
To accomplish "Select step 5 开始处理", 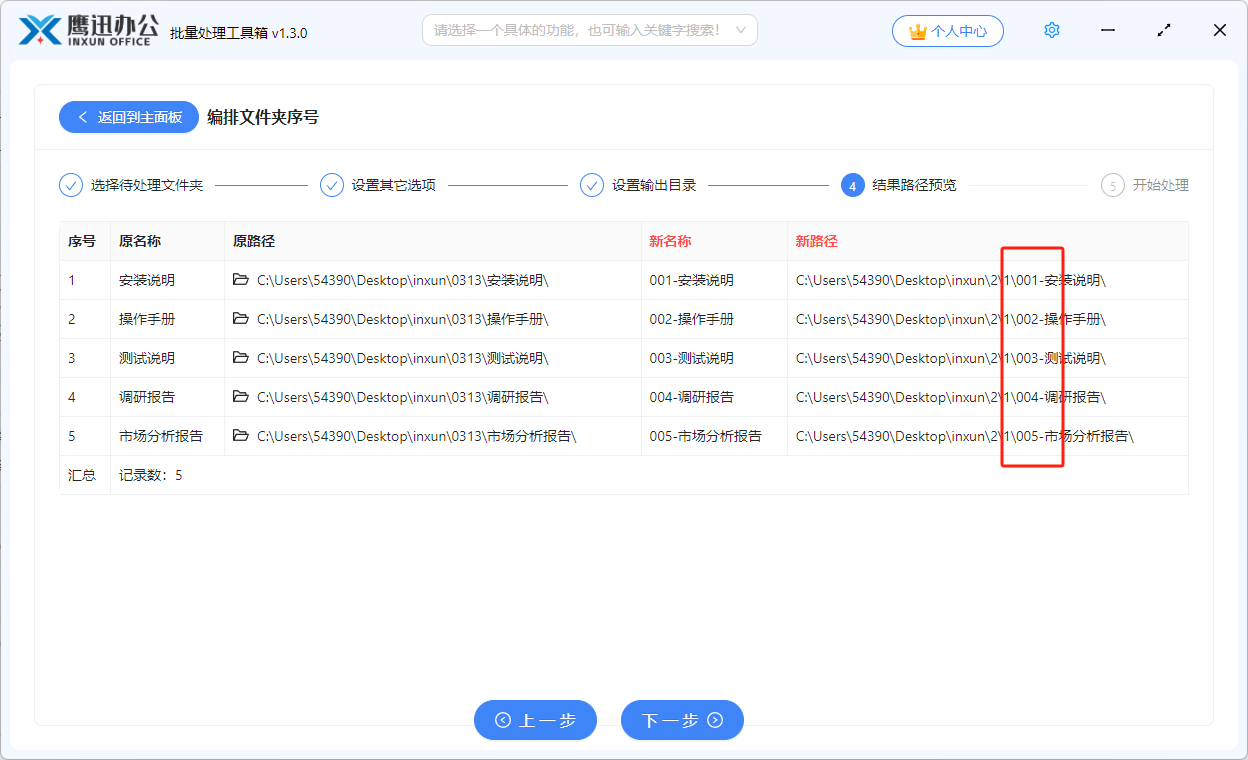I will (x=1145, y=185).
